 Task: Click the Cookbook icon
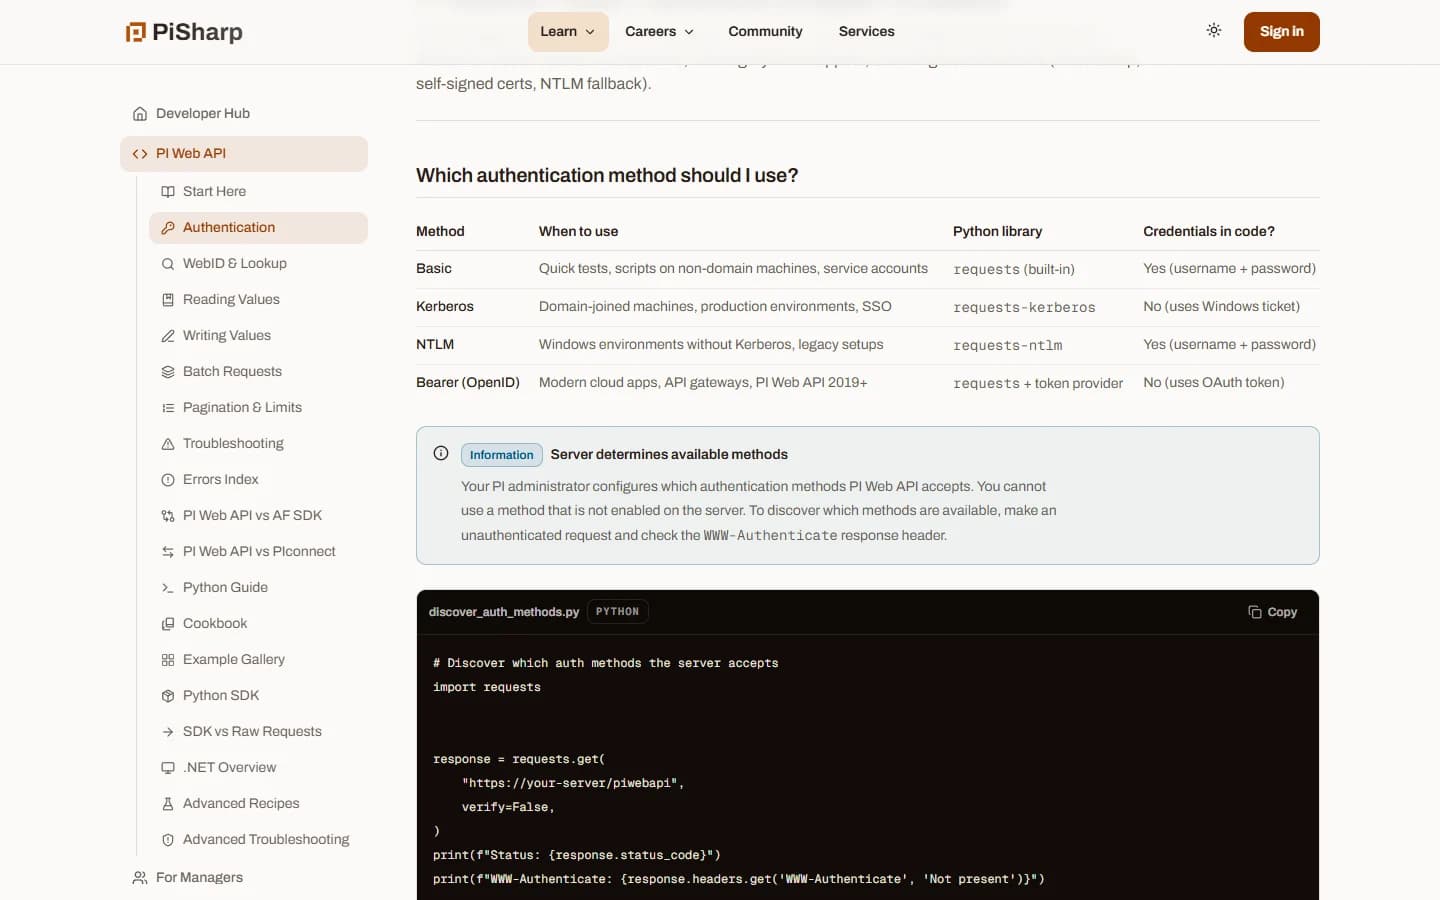[x=168, y=624]
